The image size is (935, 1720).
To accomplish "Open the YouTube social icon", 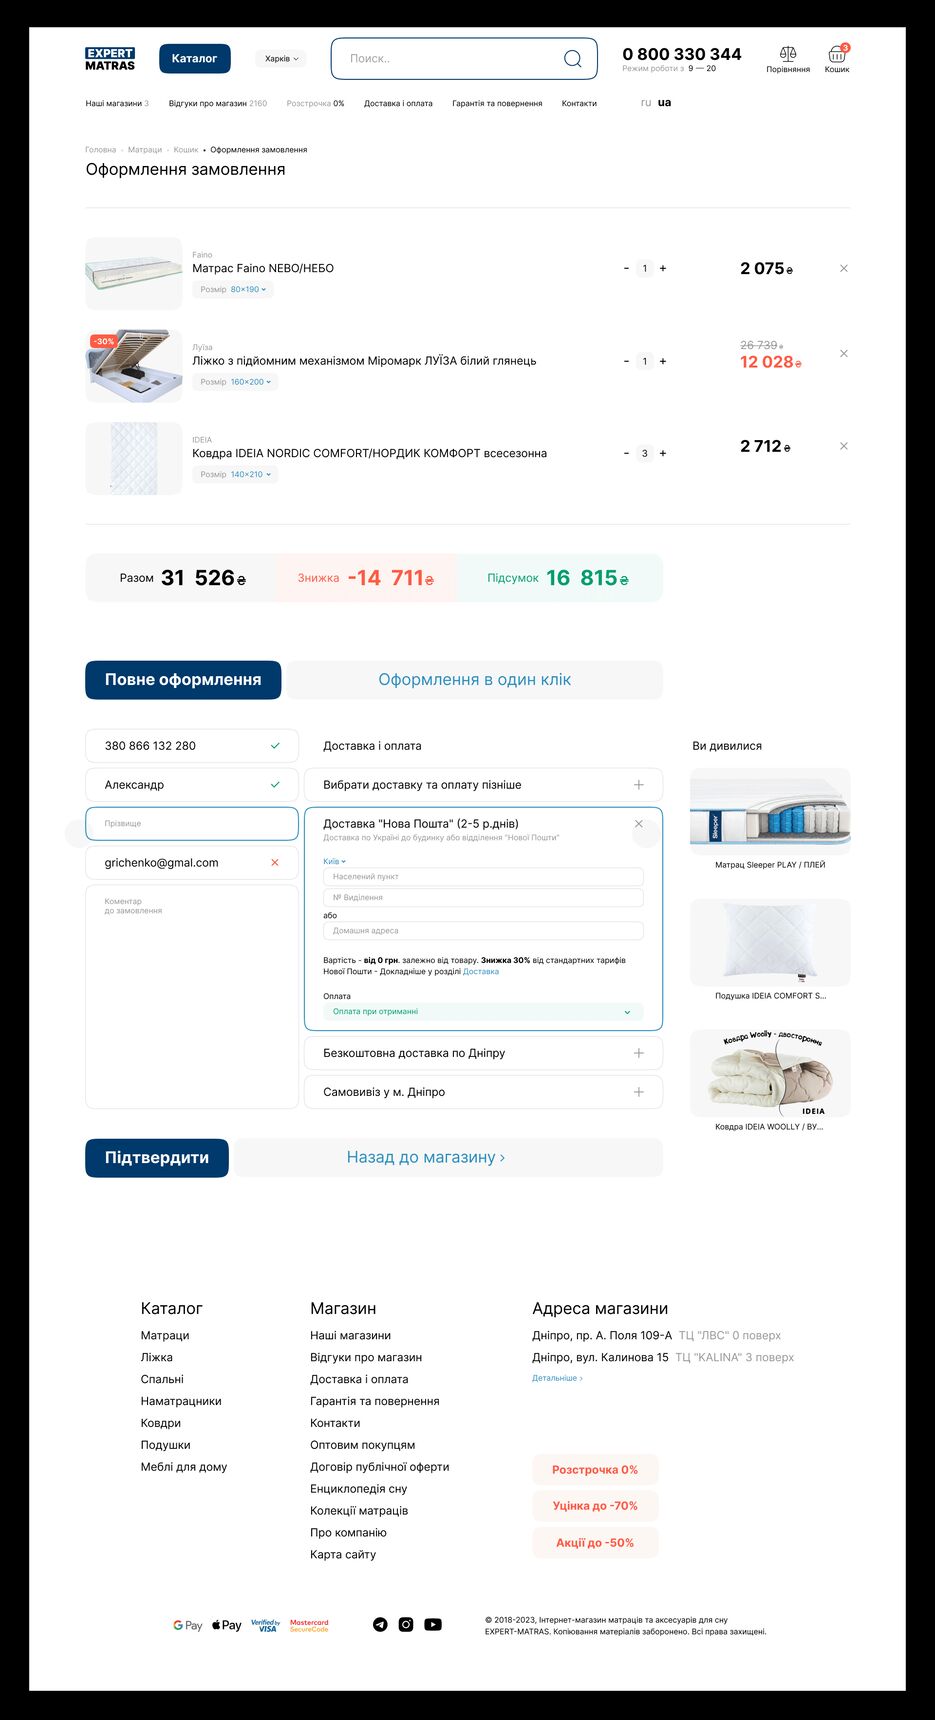I will tap(433, 1624).
